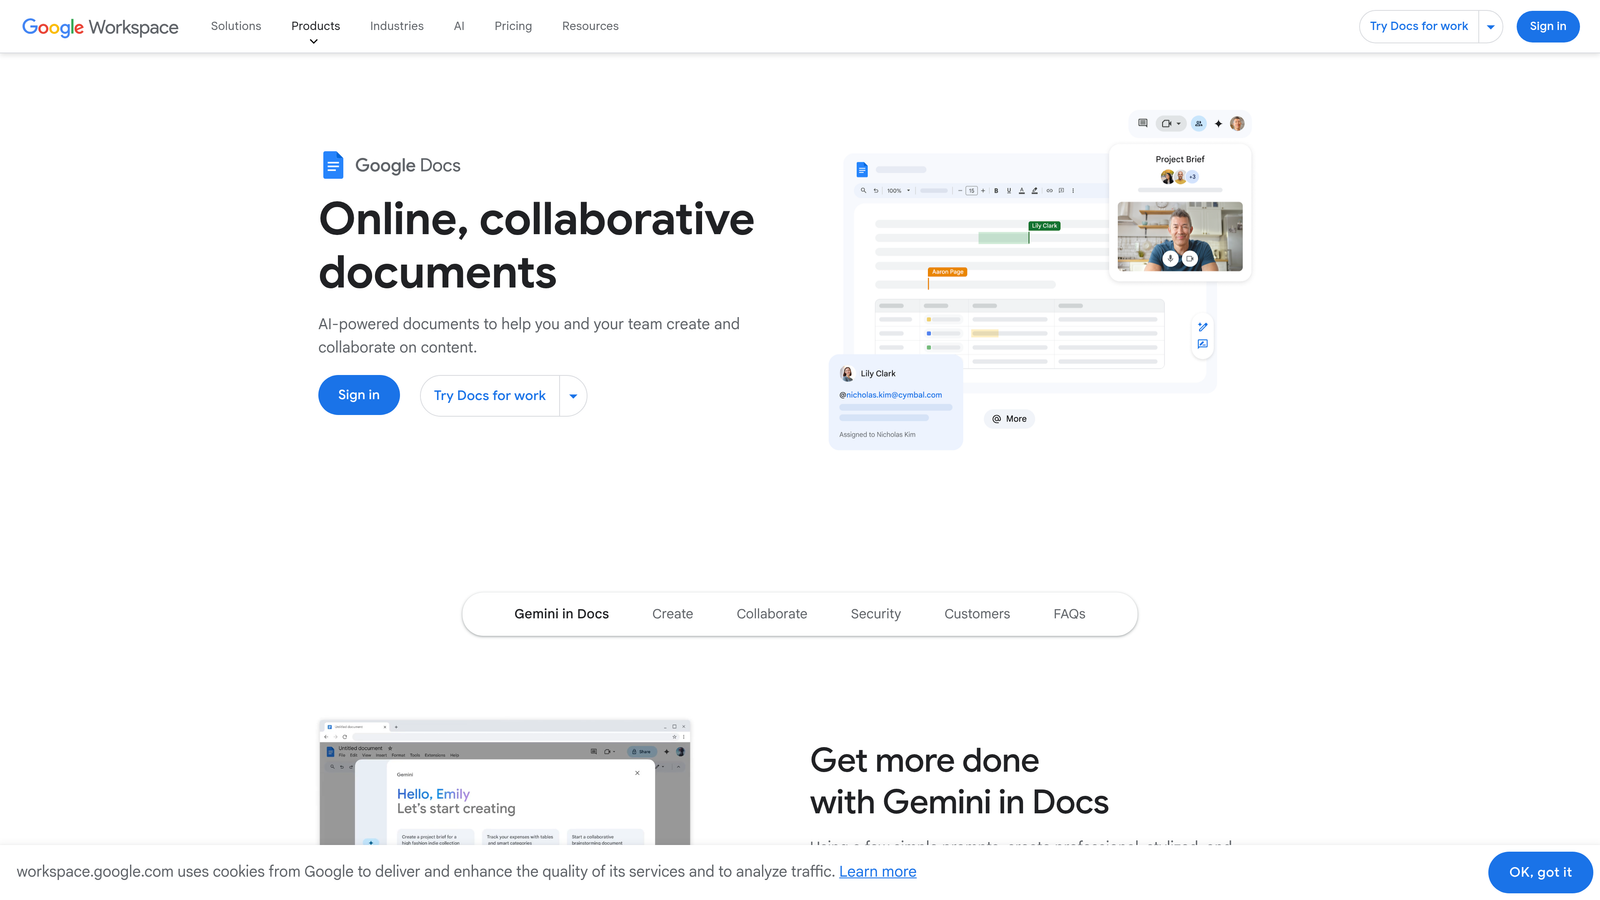This screenshot has width=1600, height=900.
Task: Toggle Underline formatting in the toolbar
Action: click(1009, 190)
